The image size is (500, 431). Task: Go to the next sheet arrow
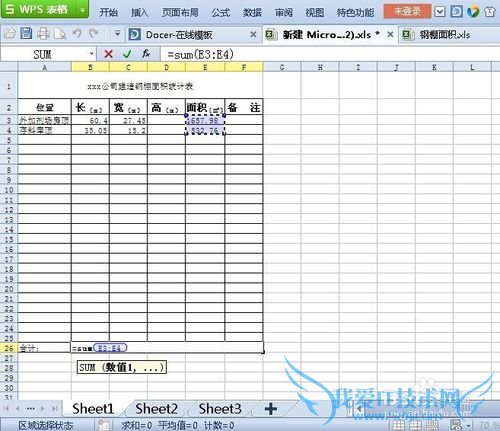(x=43, y=409)
